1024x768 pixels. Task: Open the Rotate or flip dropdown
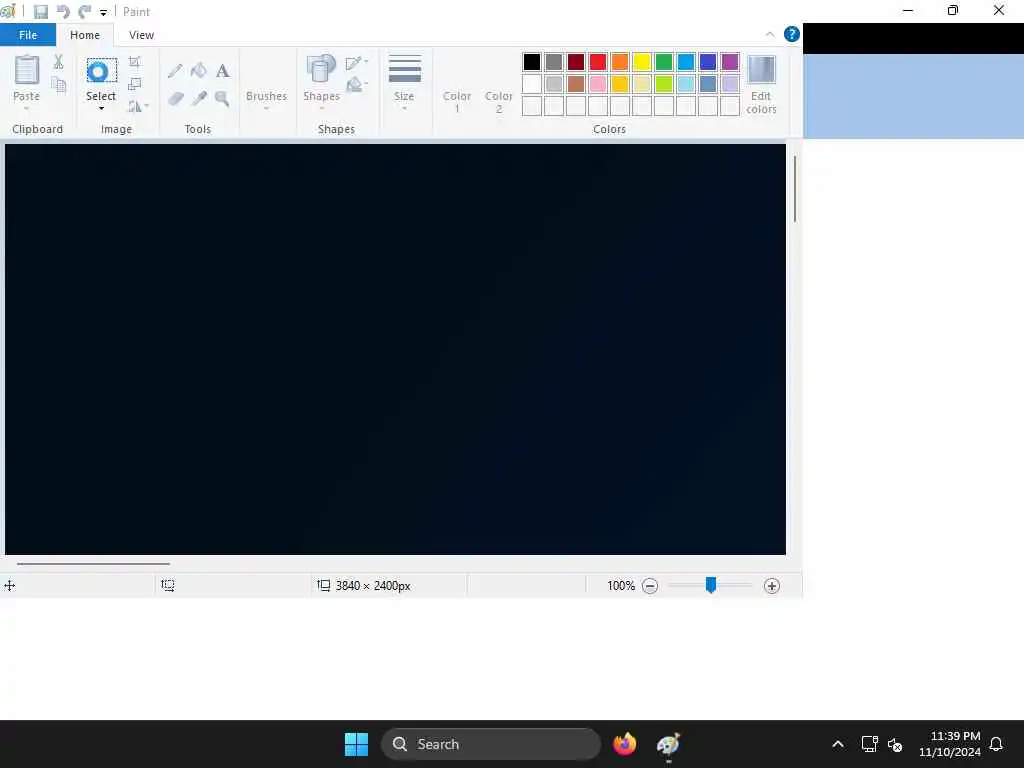(138, 106)
